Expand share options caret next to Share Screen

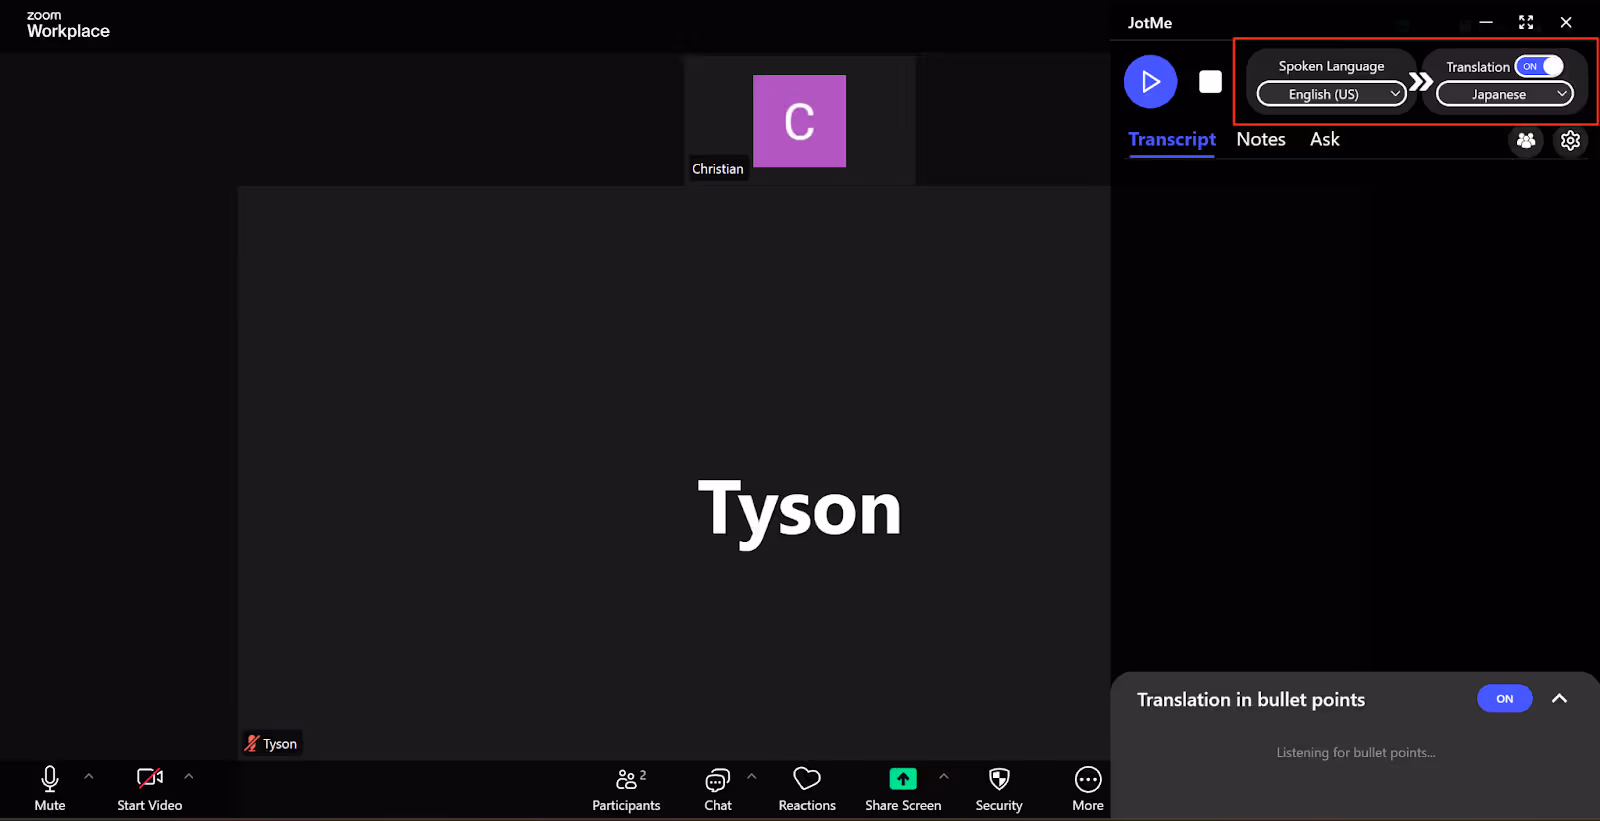click(944, 776)
